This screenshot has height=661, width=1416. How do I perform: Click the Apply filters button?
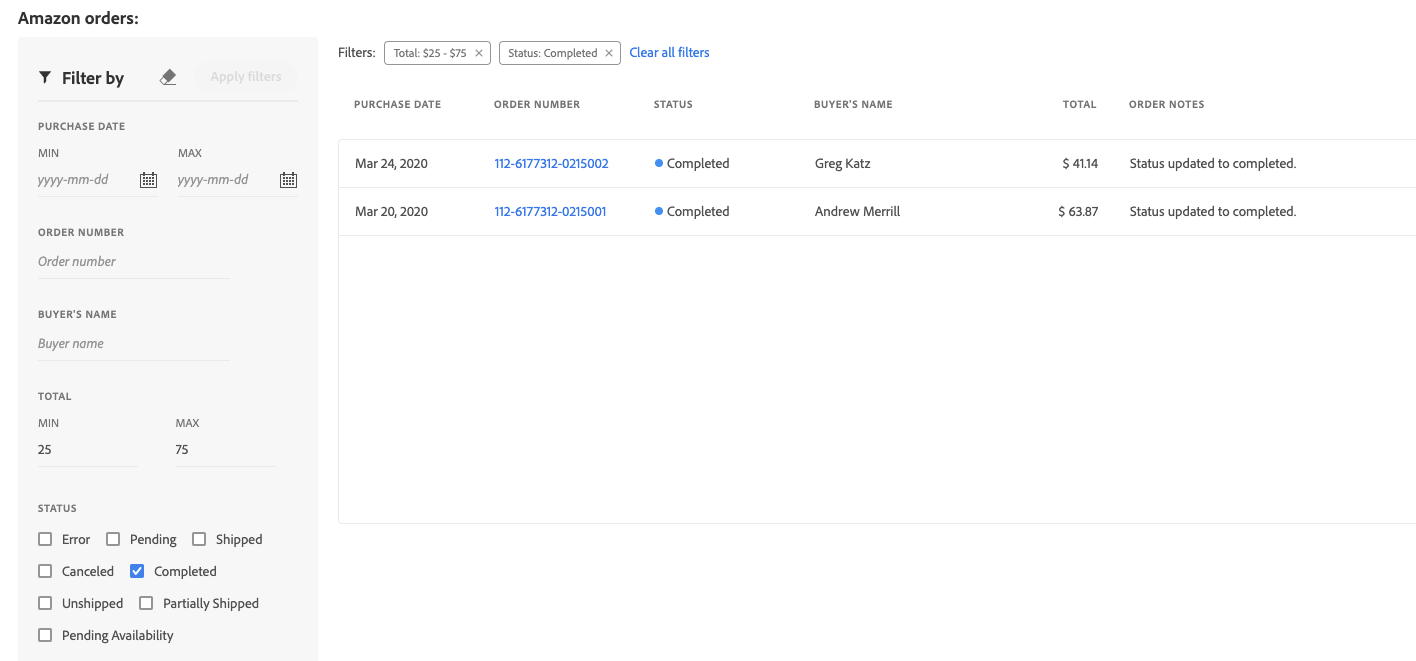pos(246,77)
